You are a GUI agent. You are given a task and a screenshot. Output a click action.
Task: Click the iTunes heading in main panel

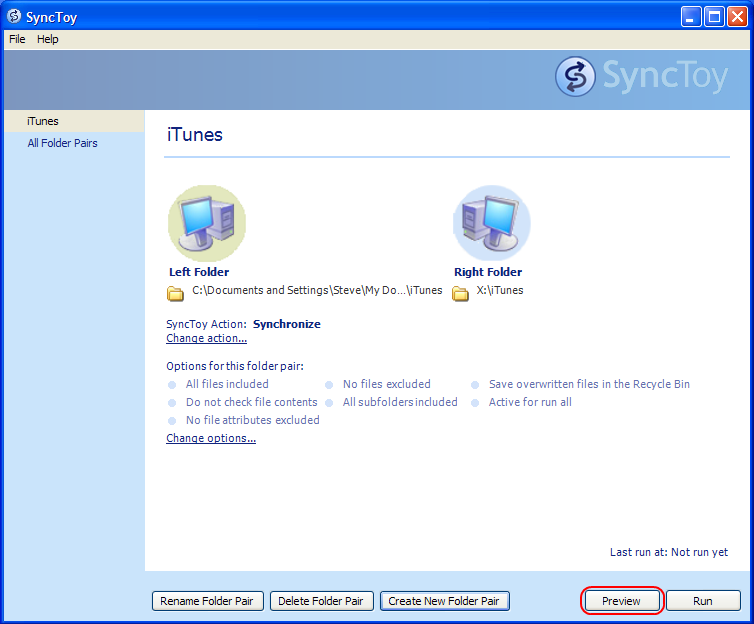pos(195,135)
